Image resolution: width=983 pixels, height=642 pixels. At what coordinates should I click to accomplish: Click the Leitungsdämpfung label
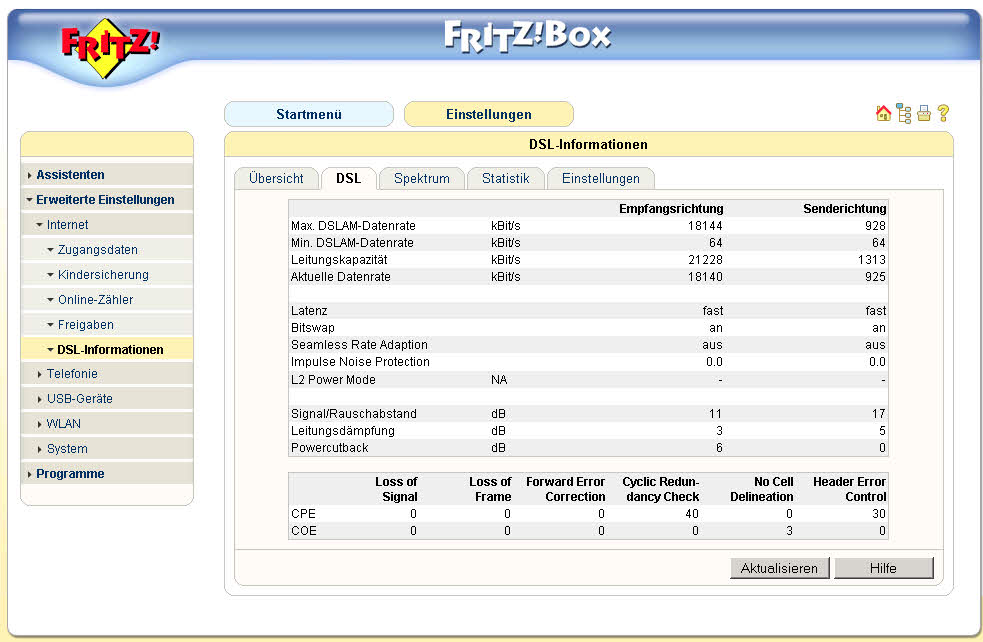point(343,431)
